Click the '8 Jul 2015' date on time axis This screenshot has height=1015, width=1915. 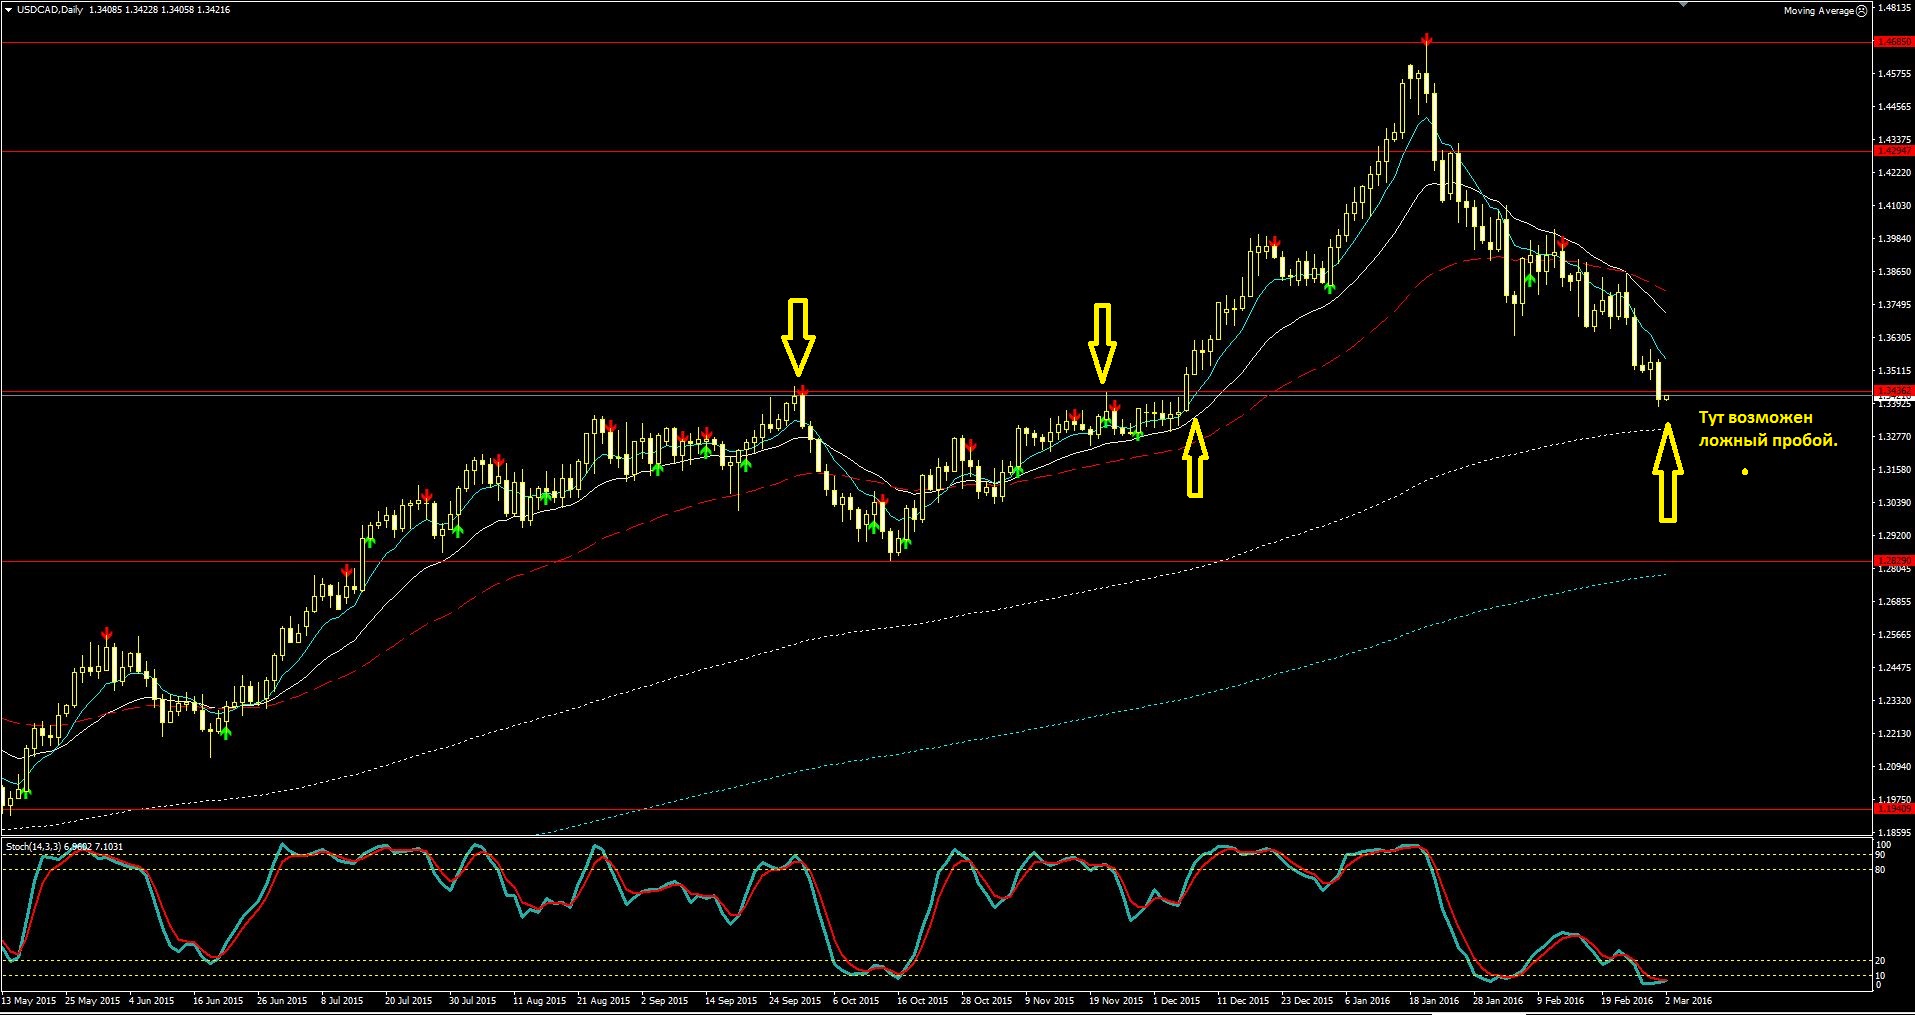pyautogui.click(x=344, y=1001)
